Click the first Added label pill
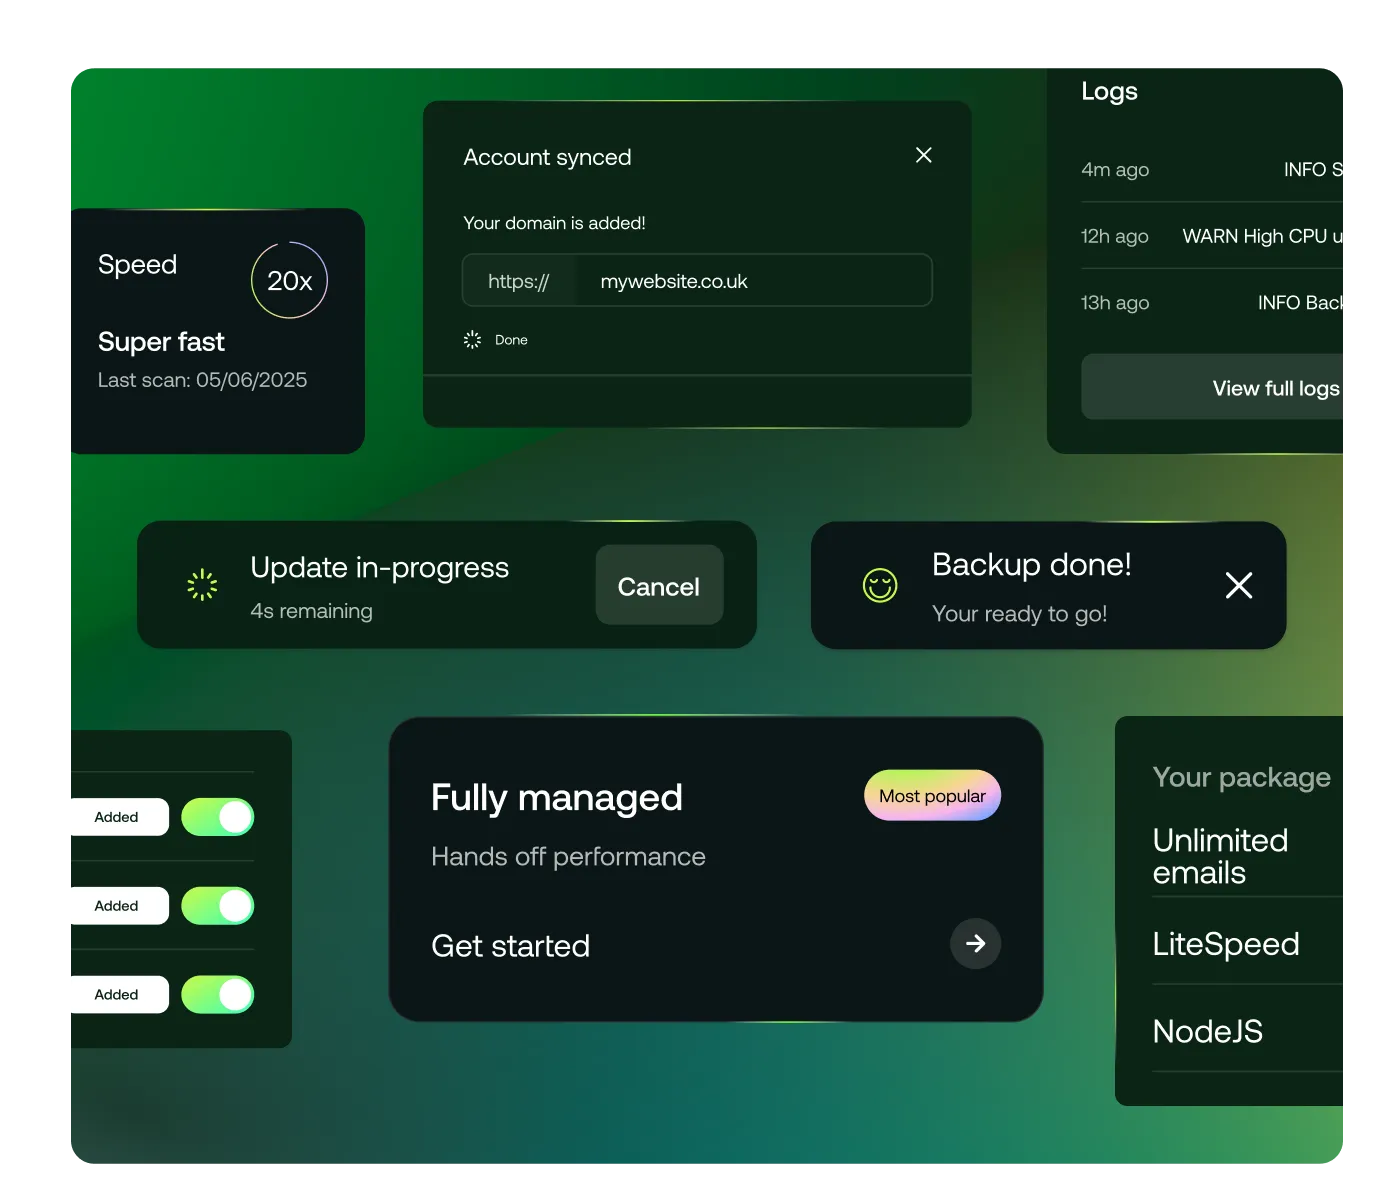Image resolution: width=1400 pixels, height=1193 pixels. (120, 817)
